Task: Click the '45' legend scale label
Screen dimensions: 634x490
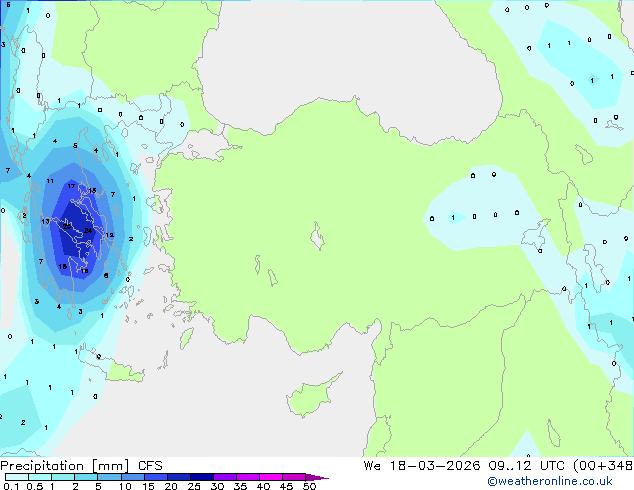Action: click(x=286, y=486)
